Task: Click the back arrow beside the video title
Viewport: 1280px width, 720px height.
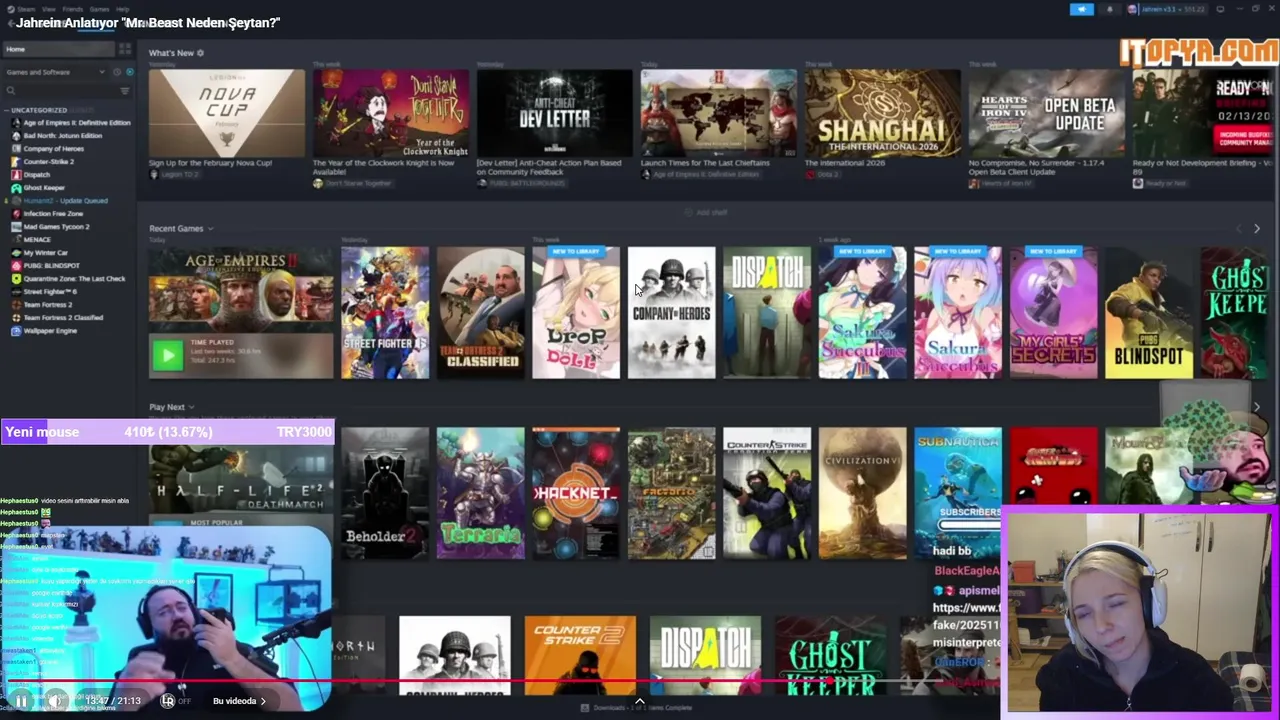Action: (9, 22)
